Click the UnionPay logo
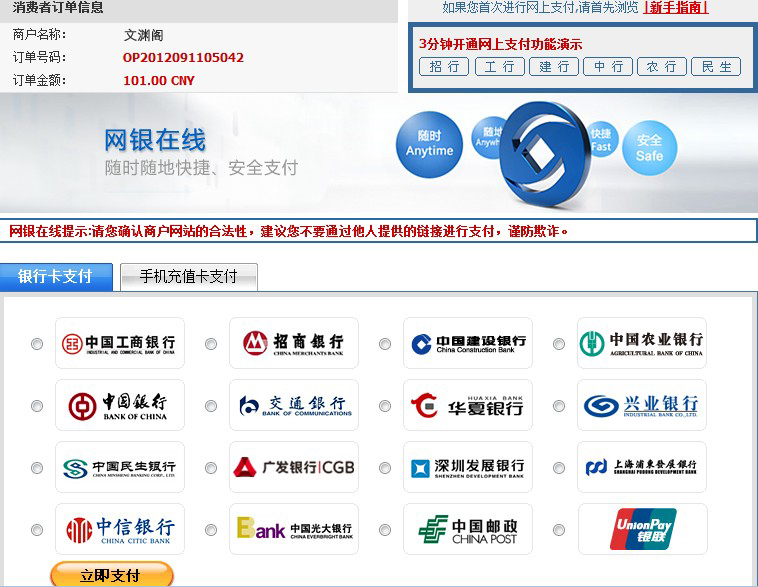The width and height of the screenshot is (758, 587). [642, 530]
